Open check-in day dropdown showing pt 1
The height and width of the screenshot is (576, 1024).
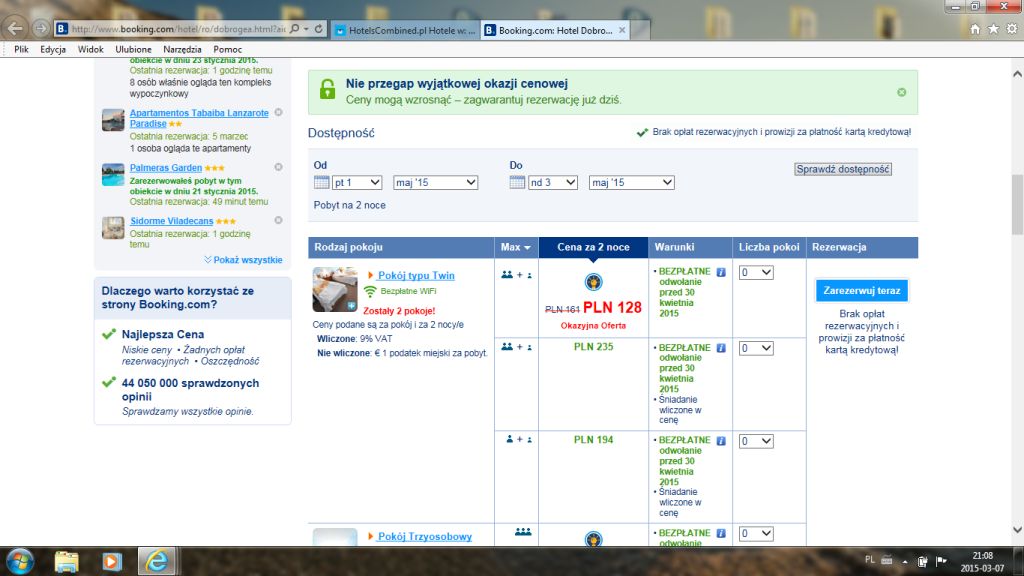point(357,182)
